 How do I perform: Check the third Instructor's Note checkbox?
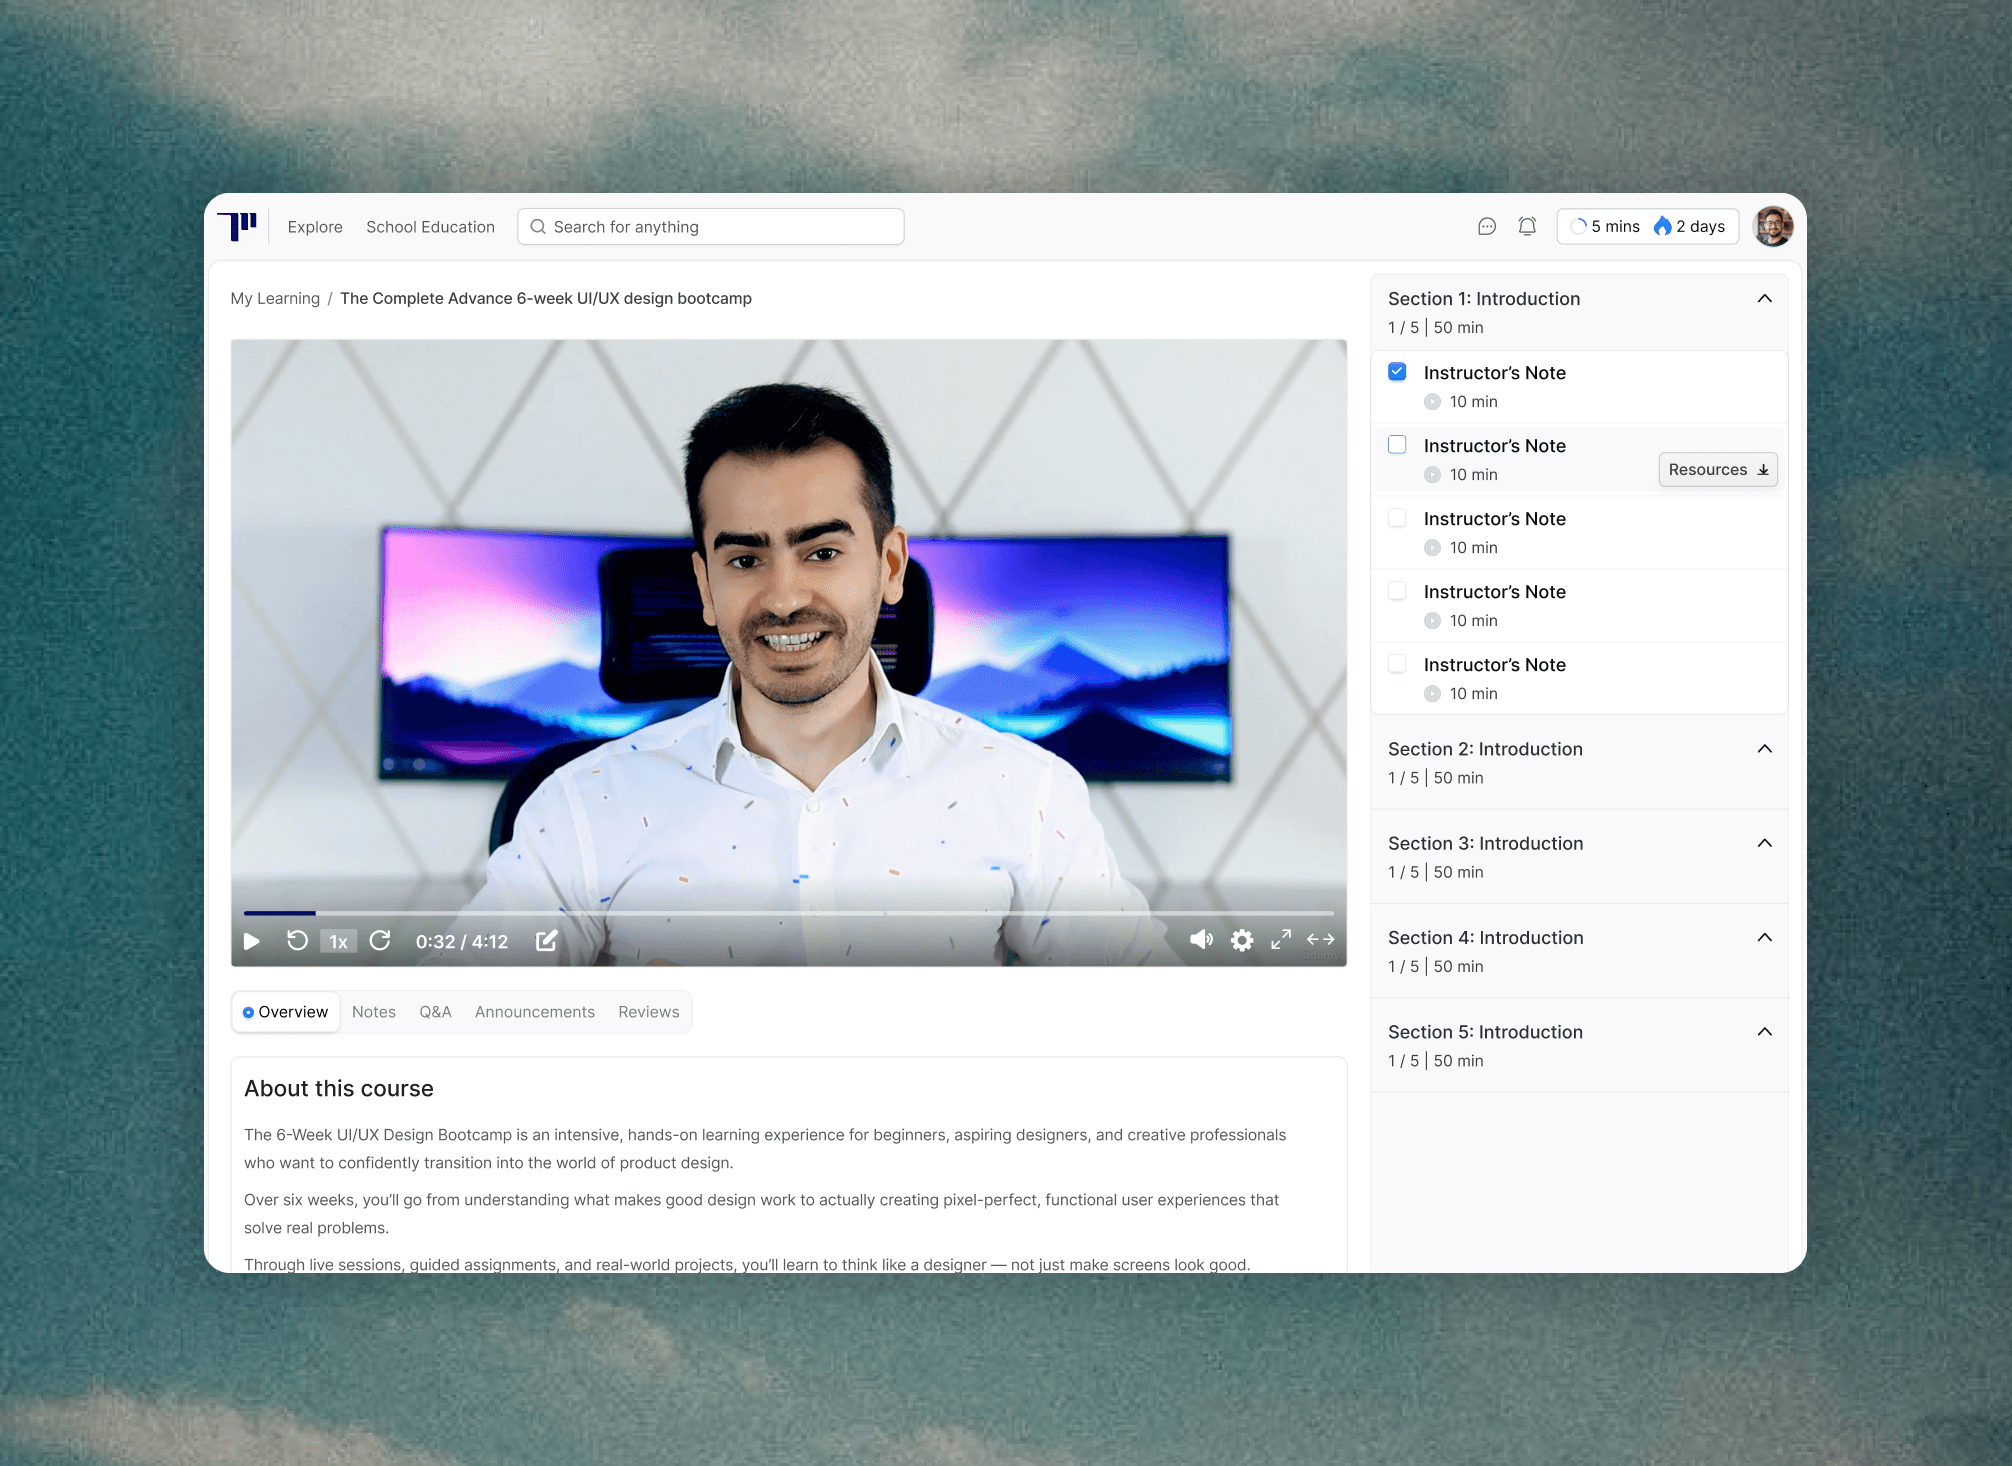pyautogui.click(x=1397, y=518)
